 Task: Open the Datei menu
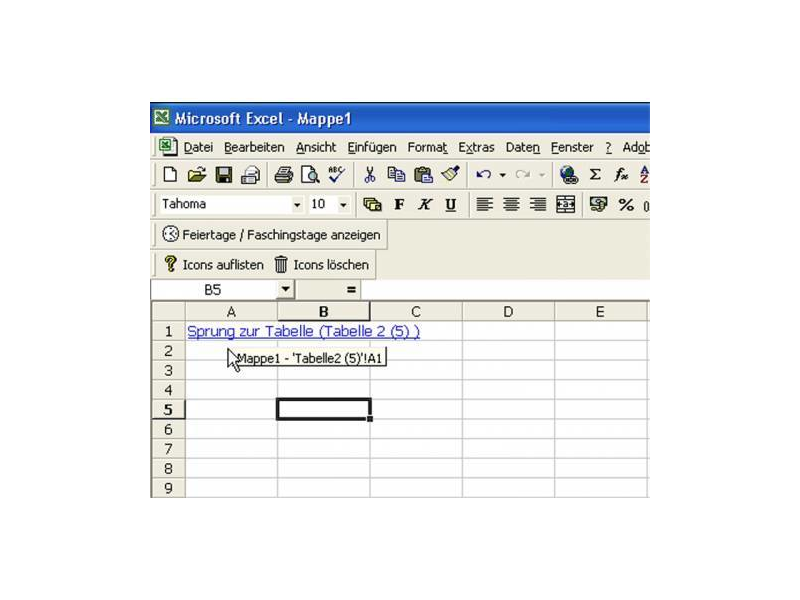198,147
